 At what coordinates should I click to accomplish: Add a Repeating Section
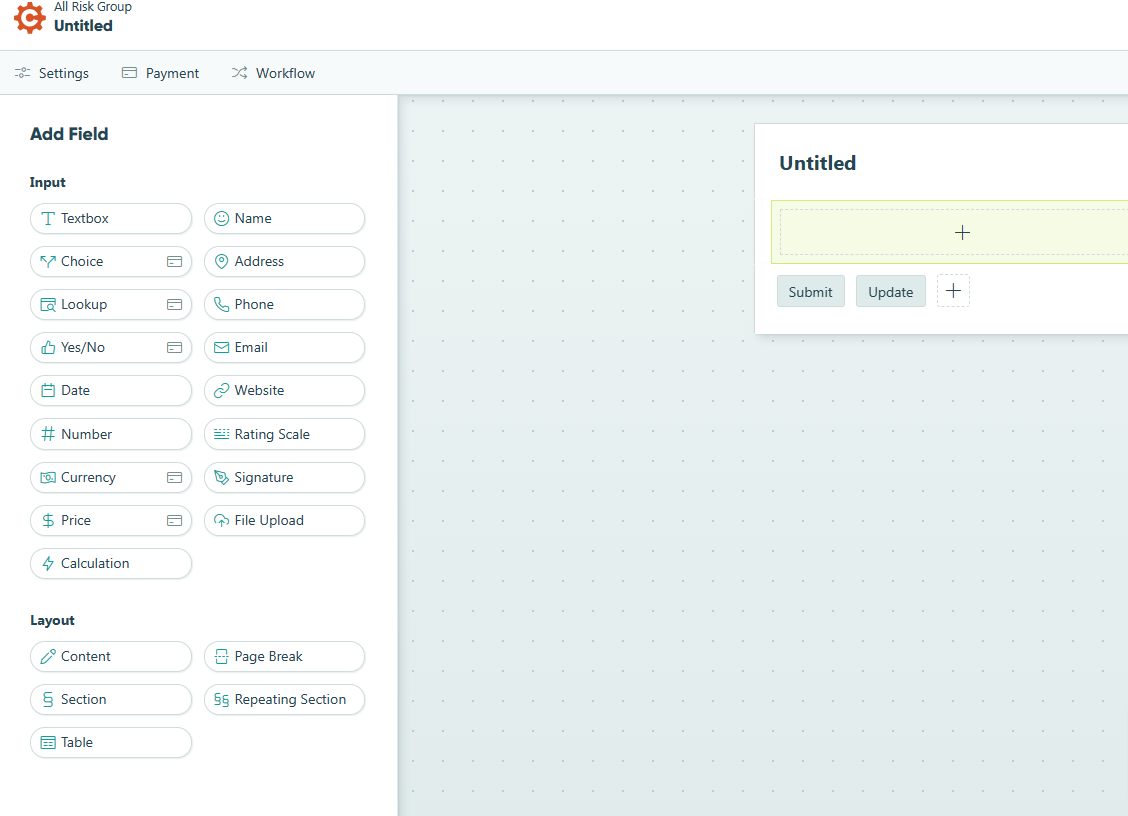click(x=284, y=699)
